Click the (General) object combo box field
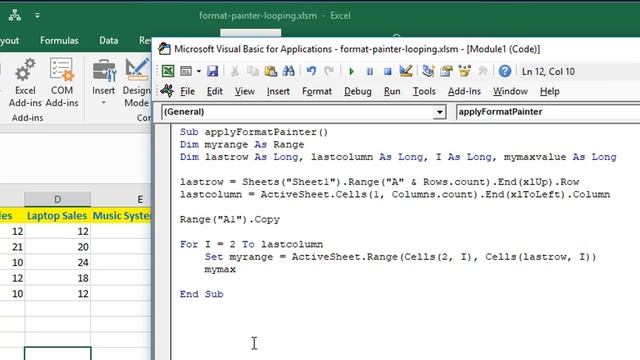The height and width of the screenshot is (360, 640). pyautogui.click(x=303, y=112)
